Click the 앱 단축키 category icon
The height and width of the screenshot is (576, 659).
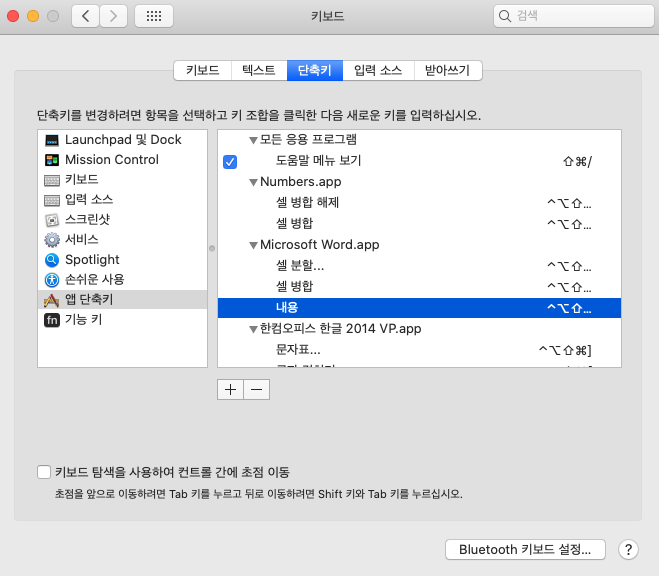point(52,300)
